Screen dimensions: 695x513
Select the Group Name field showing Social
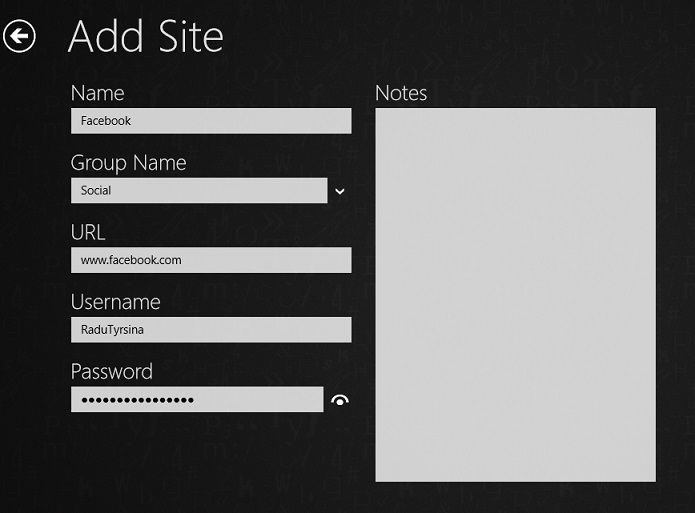click(199, 191)
